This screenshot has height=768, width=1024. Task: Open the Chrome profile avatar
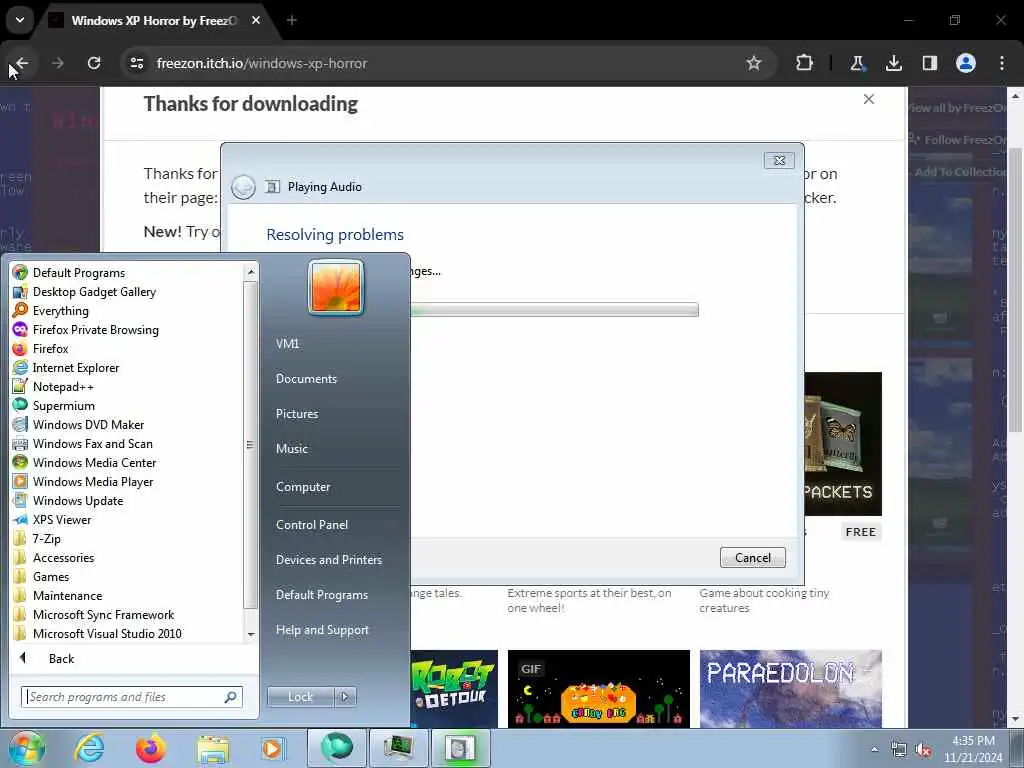965,63
